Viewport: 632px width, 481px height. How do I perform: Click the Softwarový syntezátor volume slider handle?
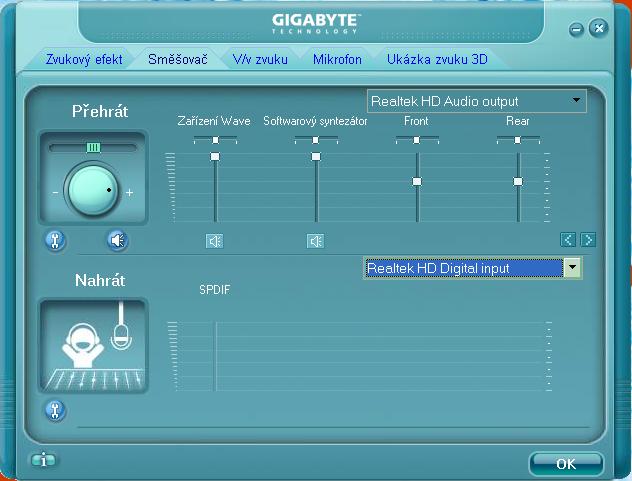tap(316, 156)
